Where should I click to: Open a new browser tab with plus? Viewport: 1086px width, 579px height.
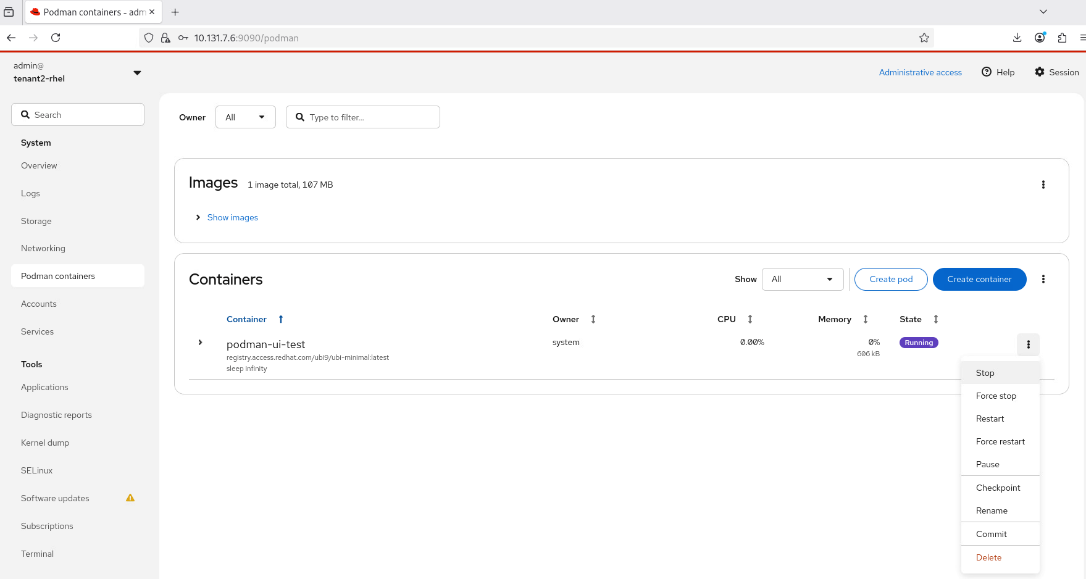pyautogui.click(x=175, y=12)
